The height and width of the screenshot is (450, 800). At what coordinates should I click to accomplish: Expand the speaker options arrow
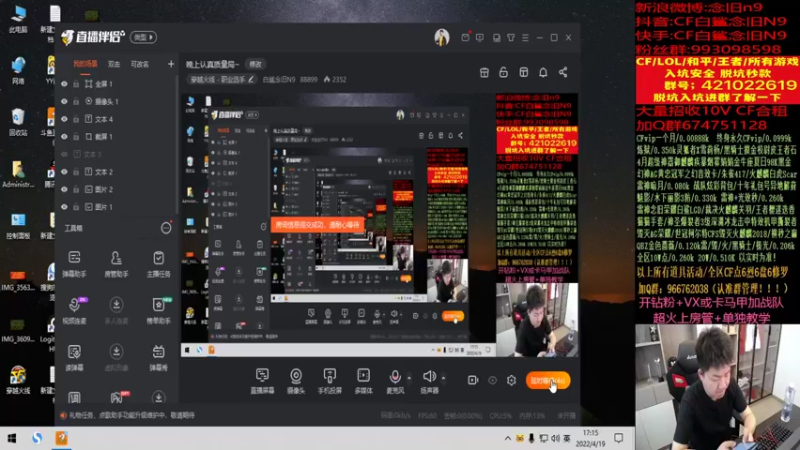[443, 378]
